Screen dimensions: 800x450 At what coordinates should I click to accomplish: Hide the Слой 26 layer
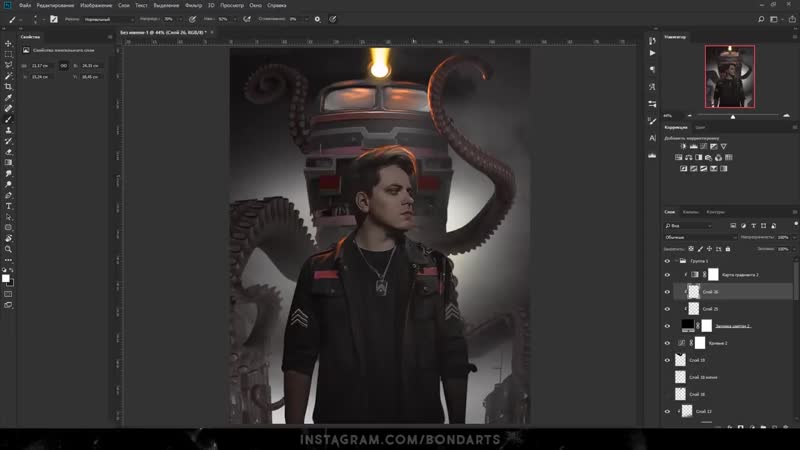click(668, 292)
